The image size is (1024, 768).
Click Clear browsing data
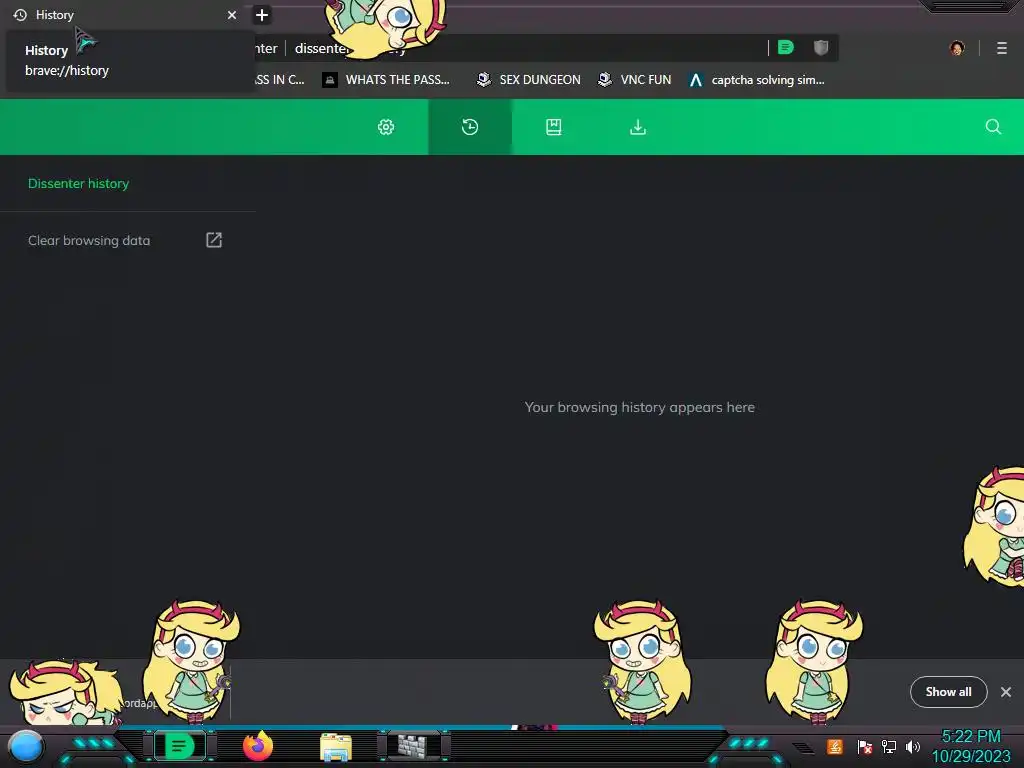pyautogui.click(x=89, y=240)
